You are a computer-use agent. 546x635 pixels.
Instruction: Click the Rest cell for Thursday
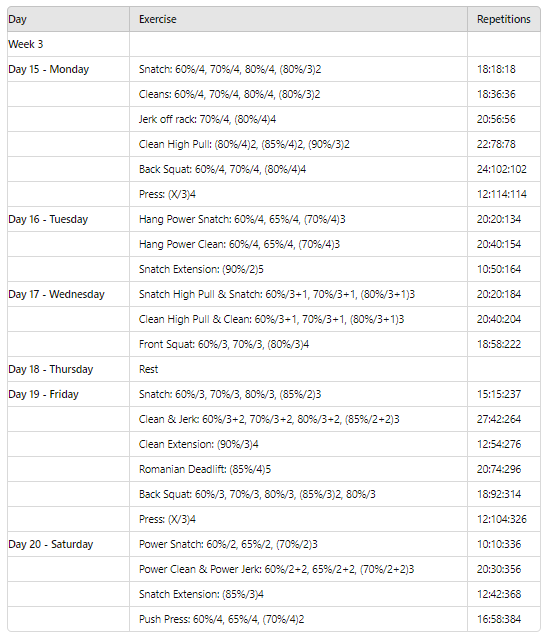[299, 369]
